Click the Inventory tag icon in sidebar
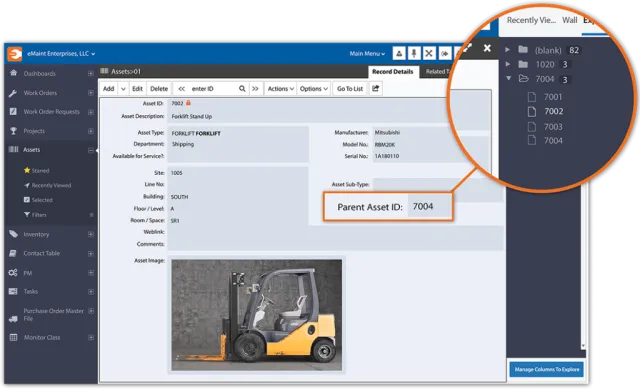This screenshot has width=640, height=390. (13, 234)
